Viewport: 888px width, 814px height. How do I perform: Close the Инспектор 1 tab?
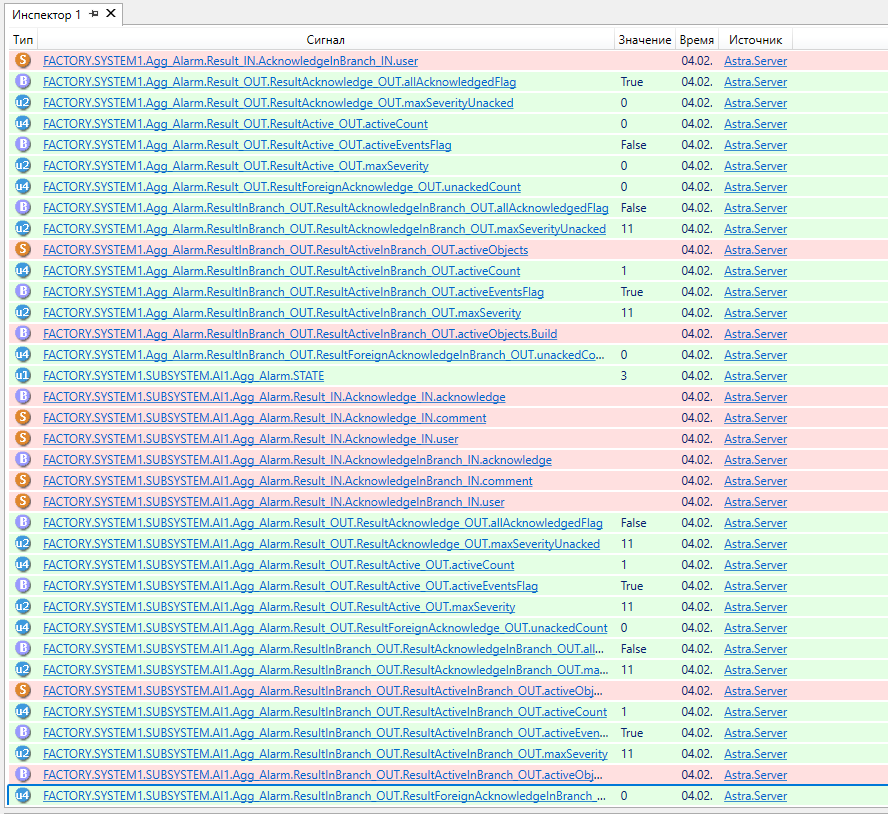[111, 14]
